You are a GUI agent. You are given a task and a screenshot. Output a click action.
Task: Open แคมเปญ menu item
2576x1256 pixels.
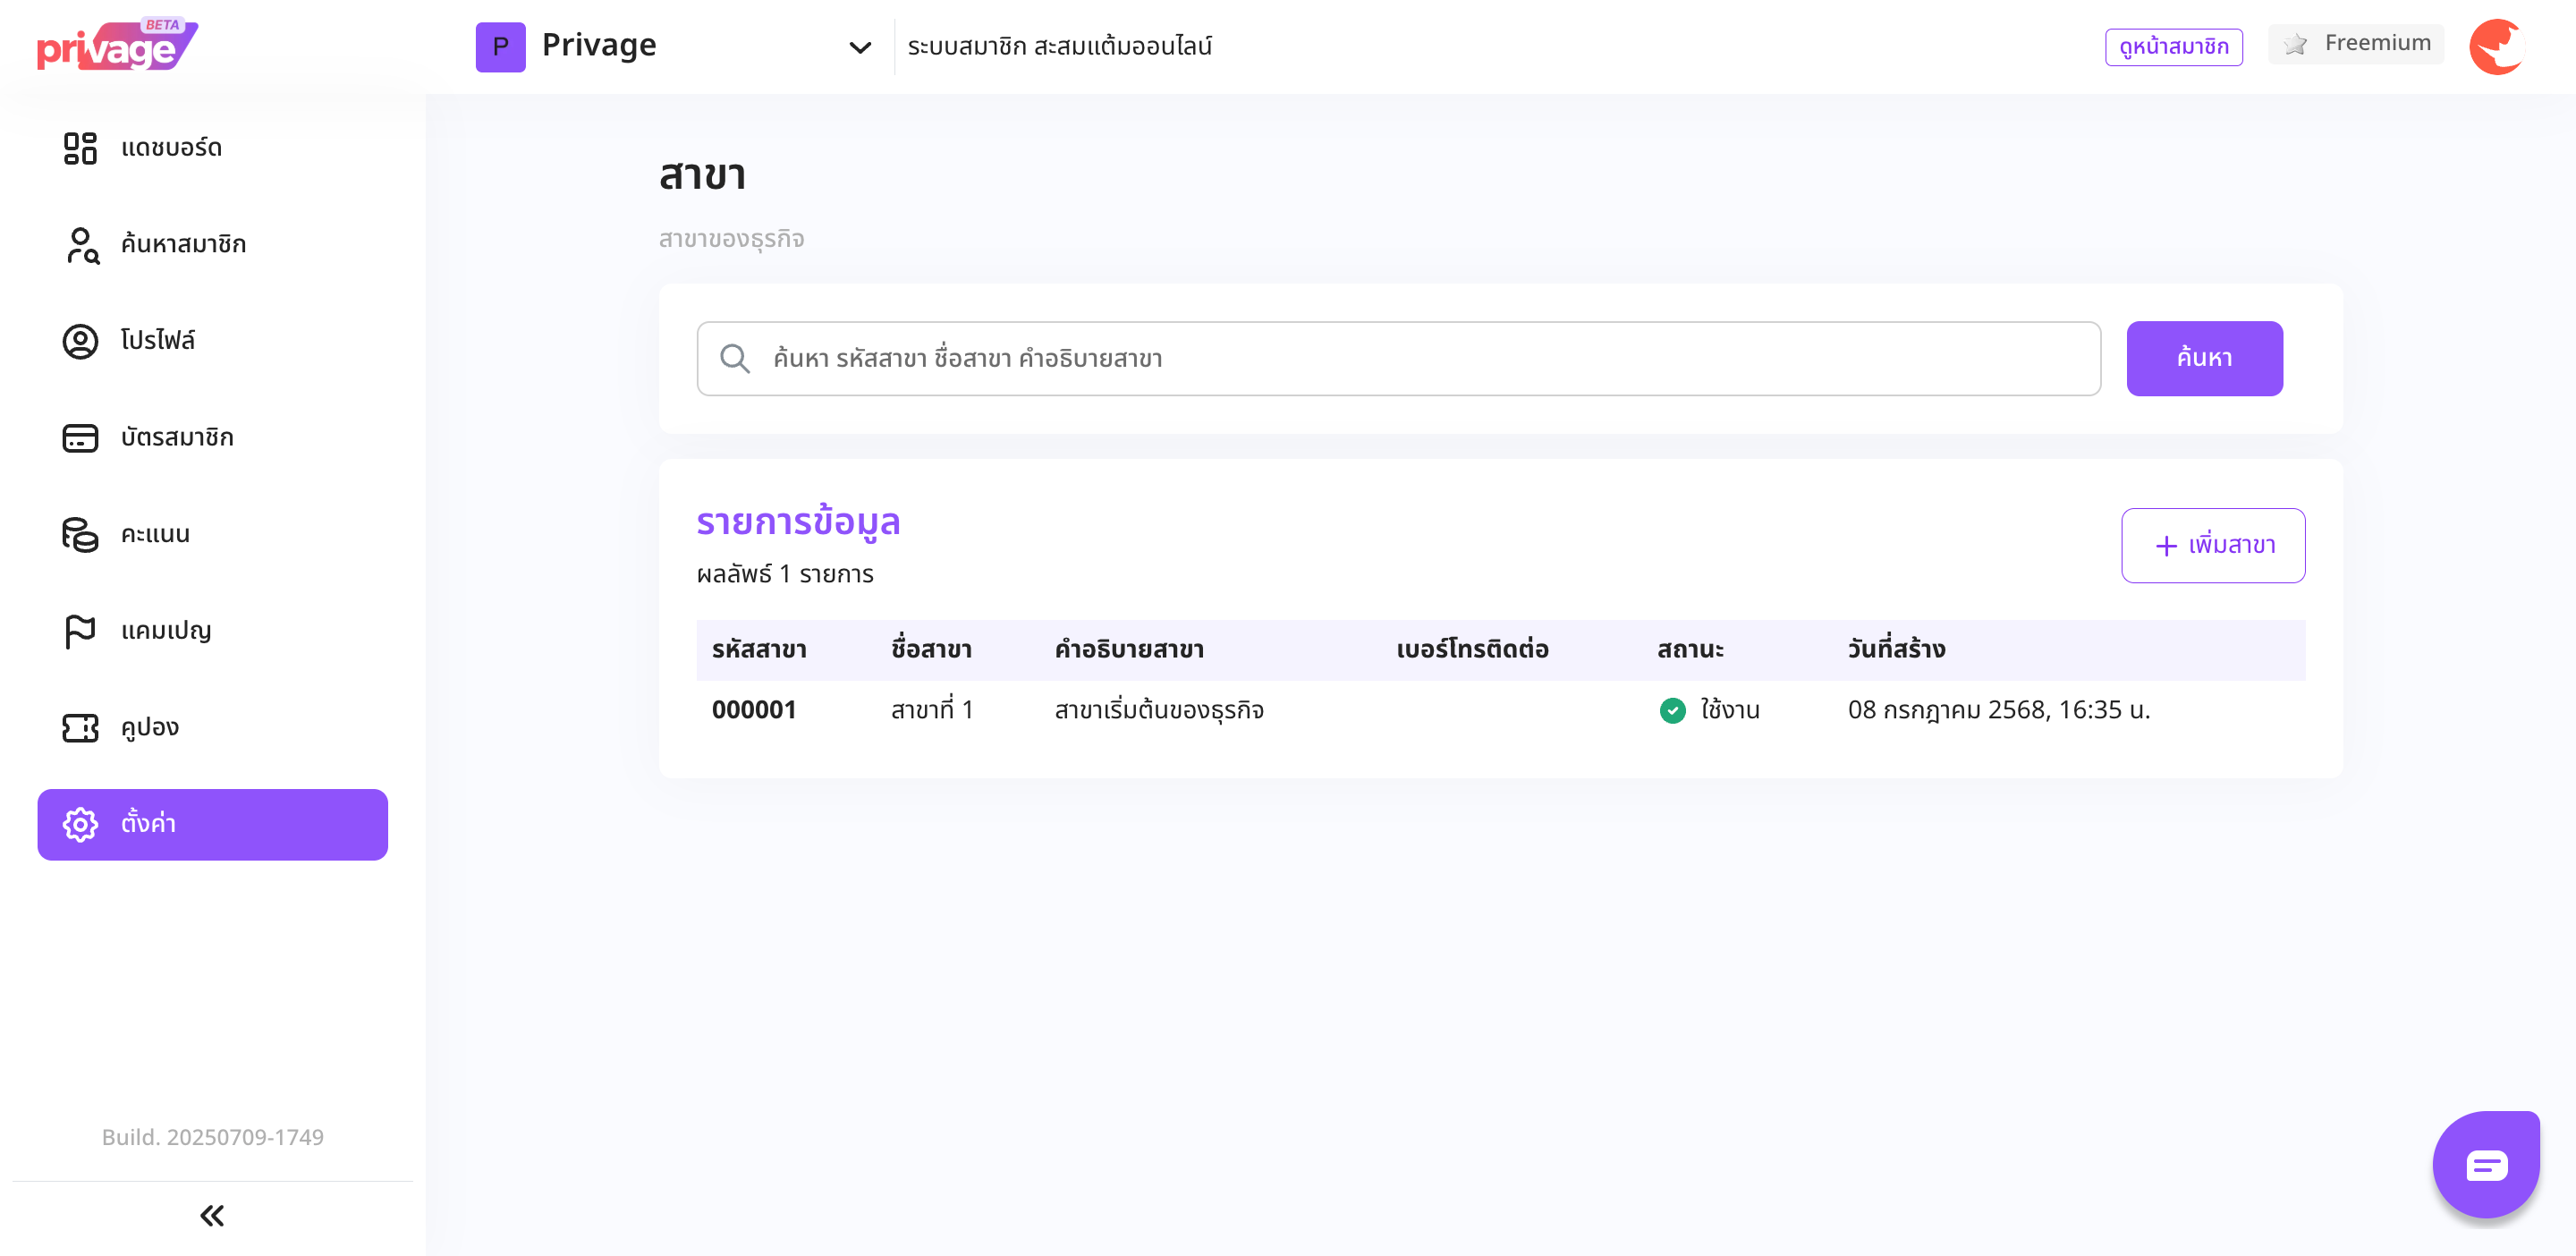212,631
